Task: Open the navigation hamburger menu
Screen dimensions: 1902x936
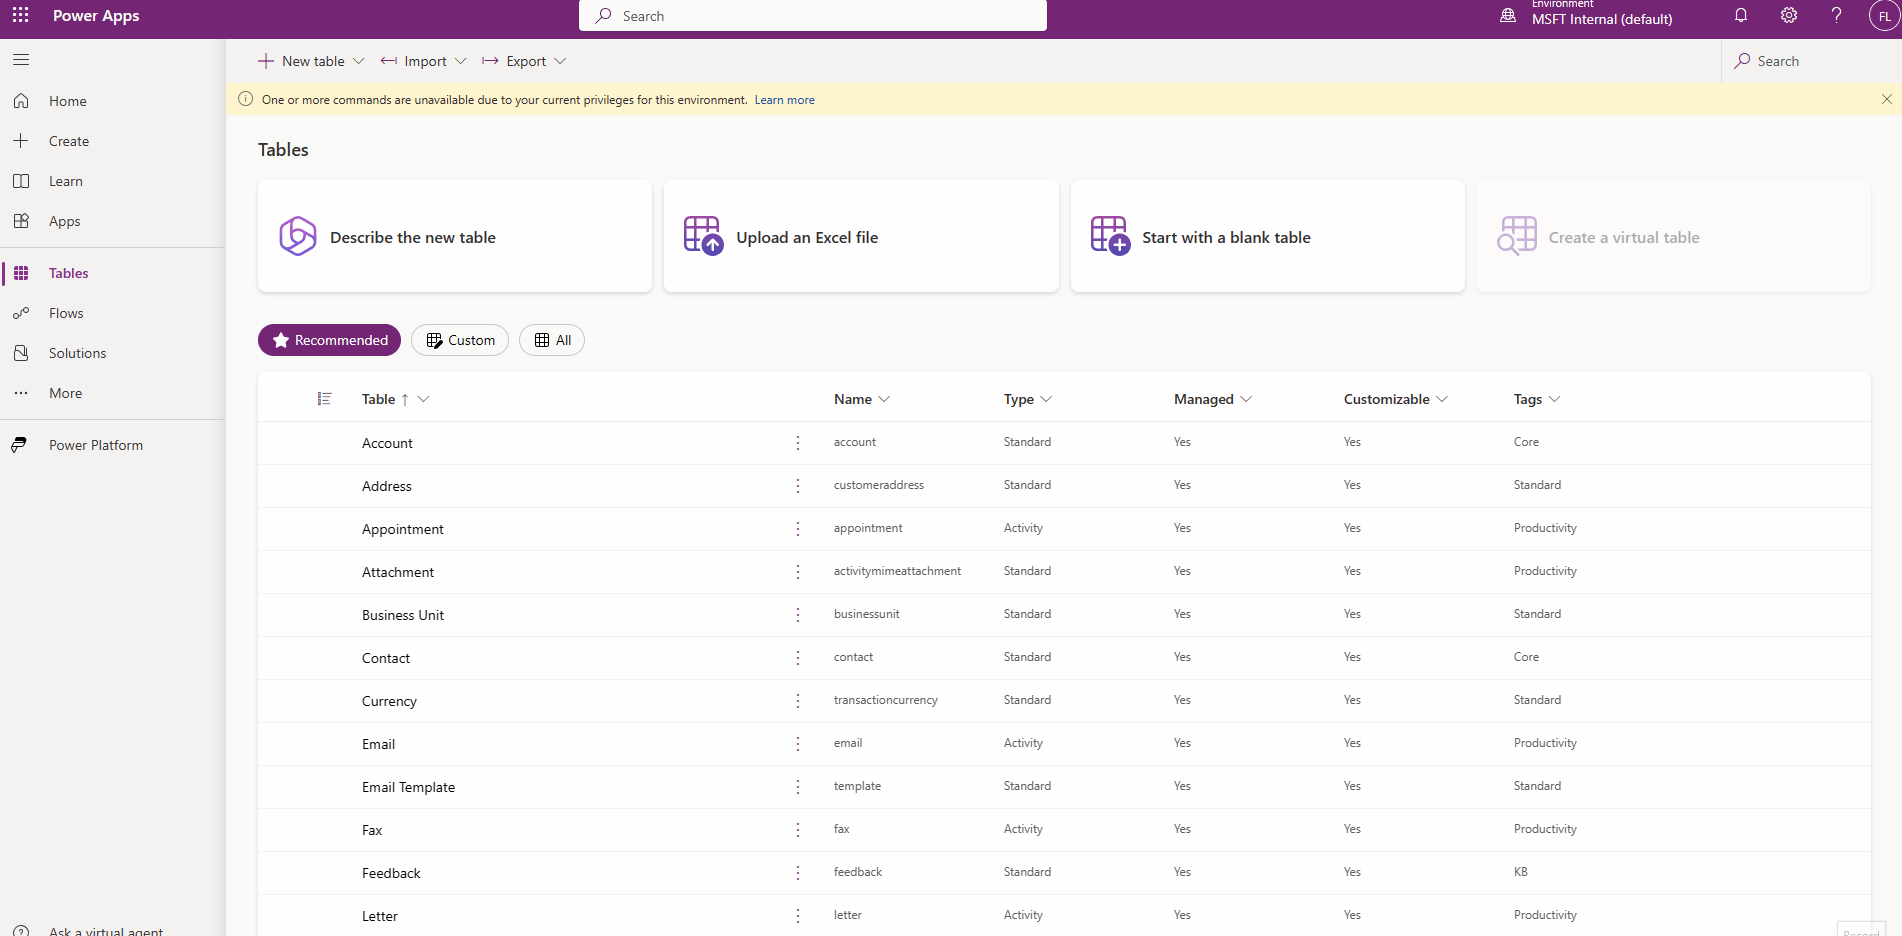Action: click(20, 59)
